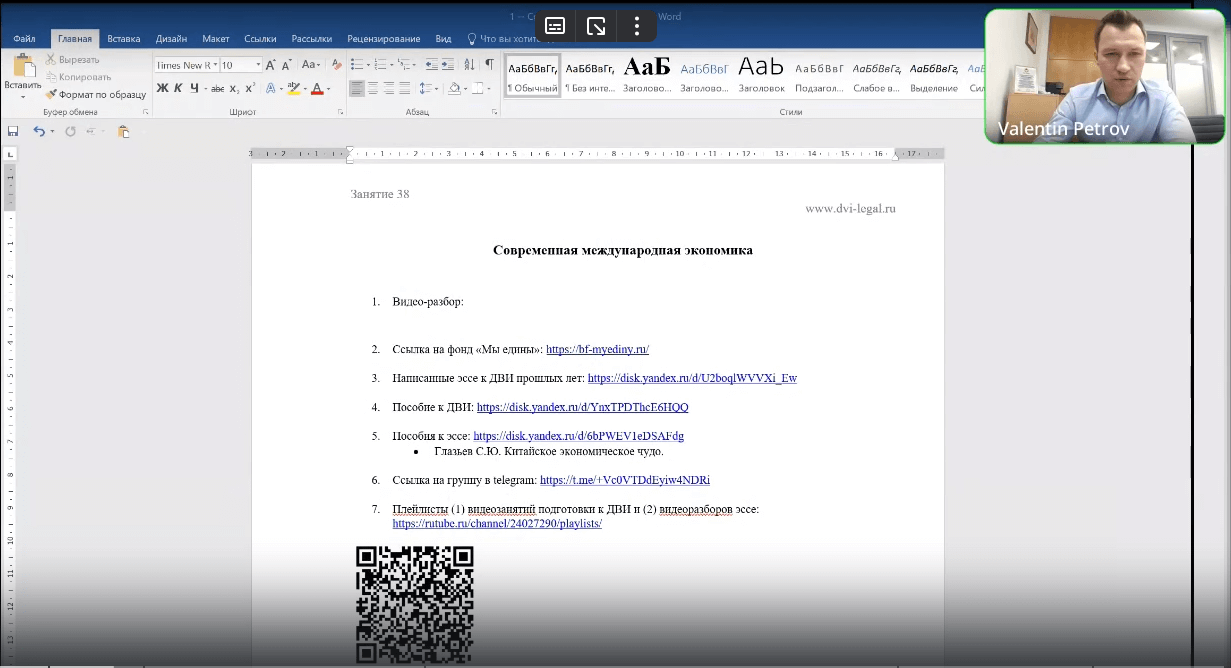The image size is (1231, 668).
Task: Undo the last action
Action: tap(38, 131)
